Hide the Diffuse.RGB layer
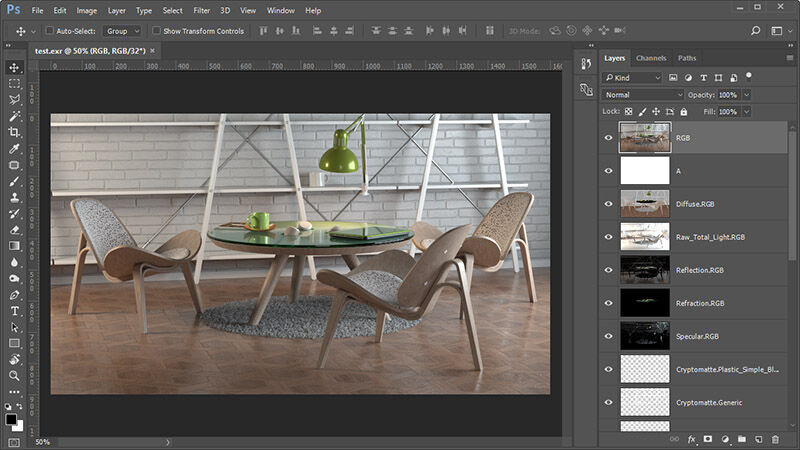800x450 pixels. tap(608, 204)
